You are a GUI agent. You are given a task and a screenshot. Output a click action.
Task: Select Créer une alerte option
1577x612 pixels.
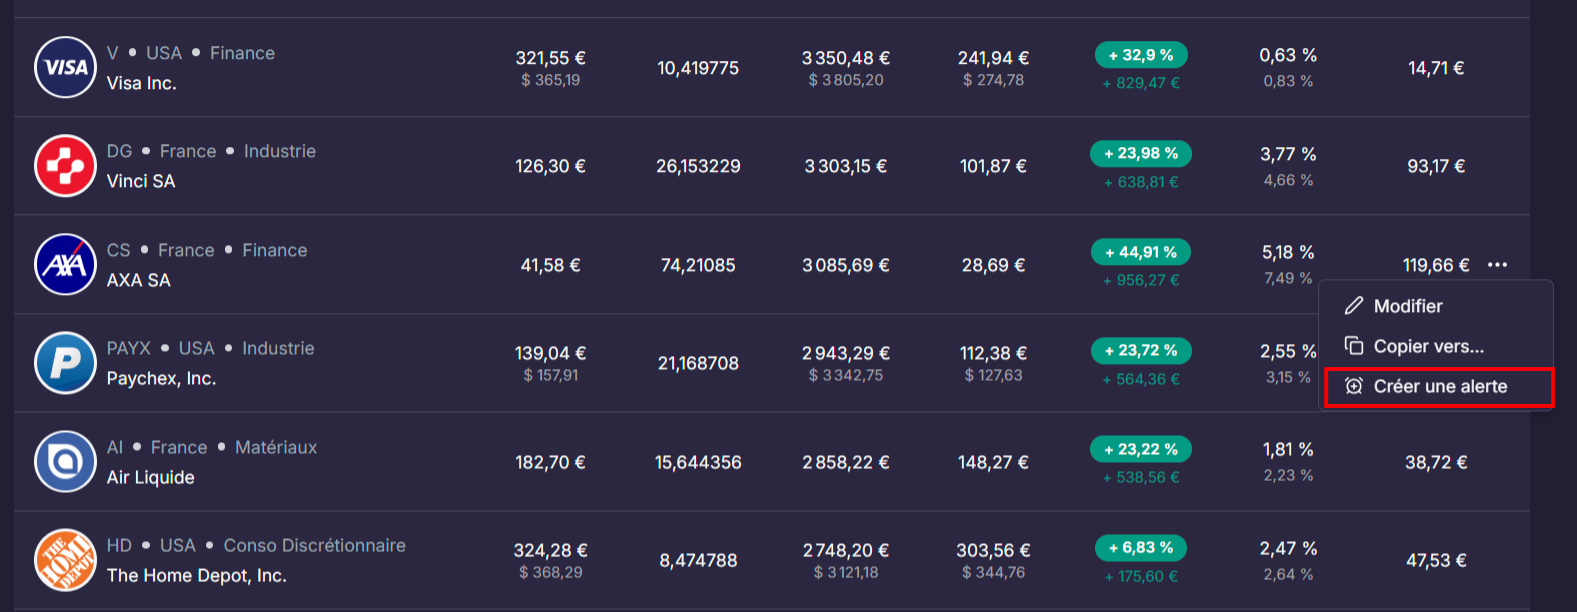click(1439, 387)
